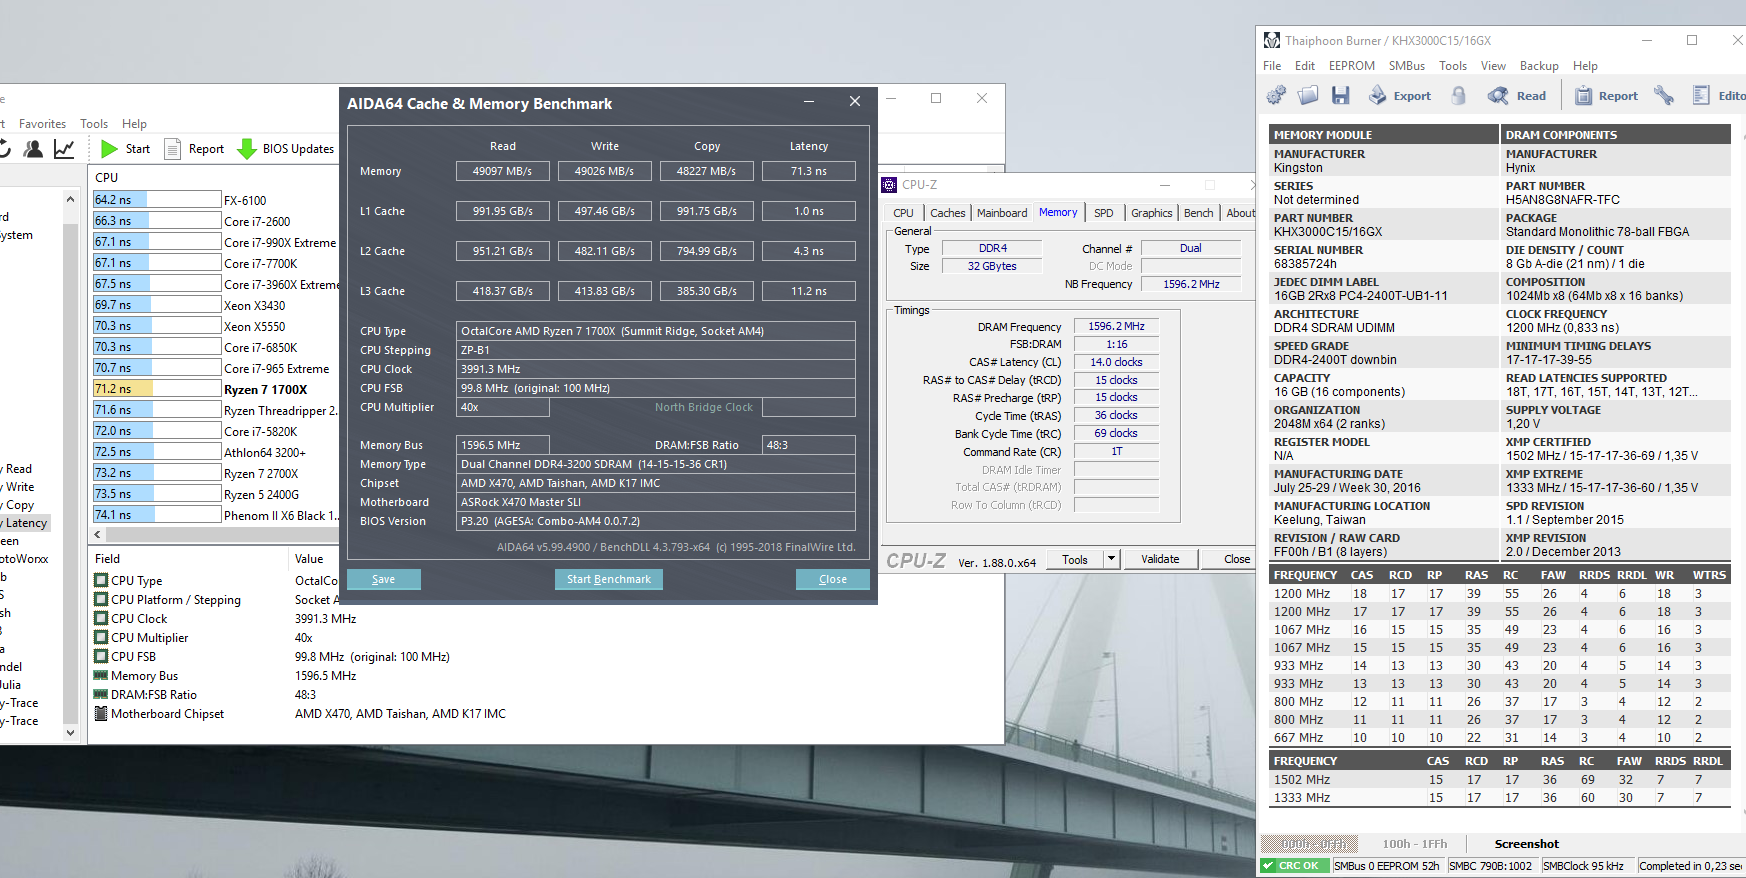Switch to the CPU tab in CPU-Z

[903, 213]
